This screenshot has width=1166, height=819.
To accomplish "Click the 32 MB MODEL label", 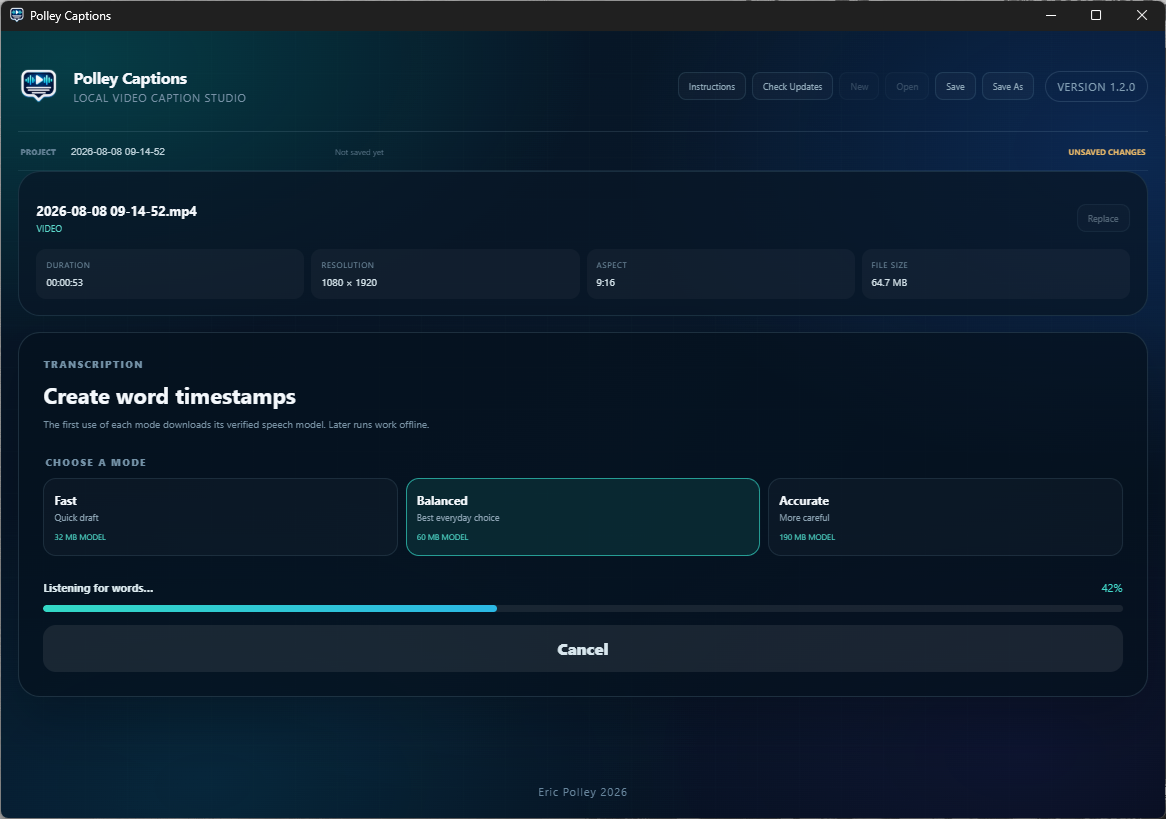I will pyautogui.click(x=80, y=537).
